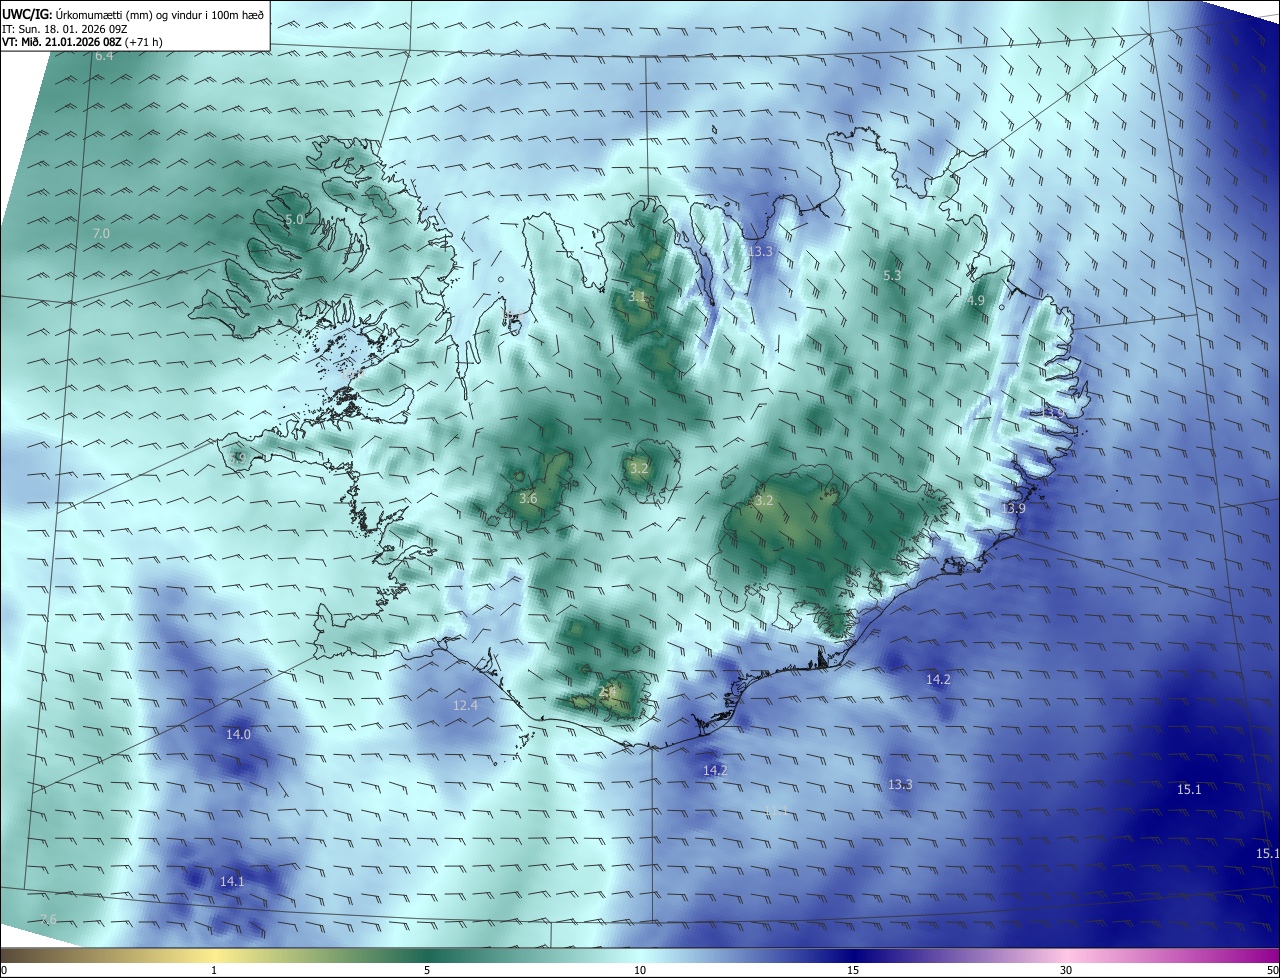Click the '14.0' value label
1280x978 pixels.
[x=238, y=734]
